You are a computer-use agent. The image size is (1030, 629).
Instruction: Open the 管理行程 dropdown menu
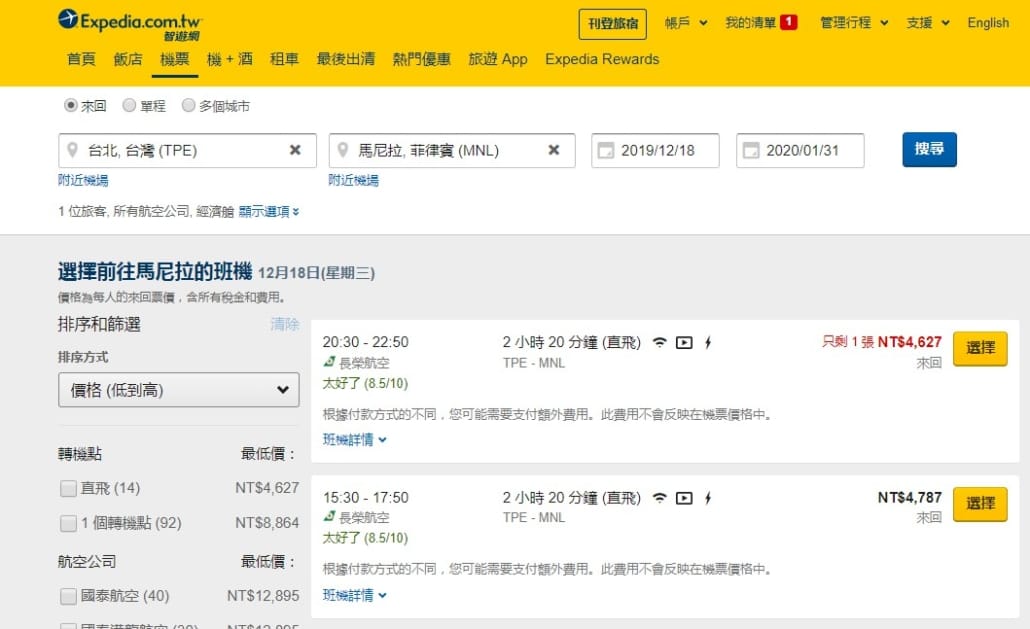pos(854,23)
